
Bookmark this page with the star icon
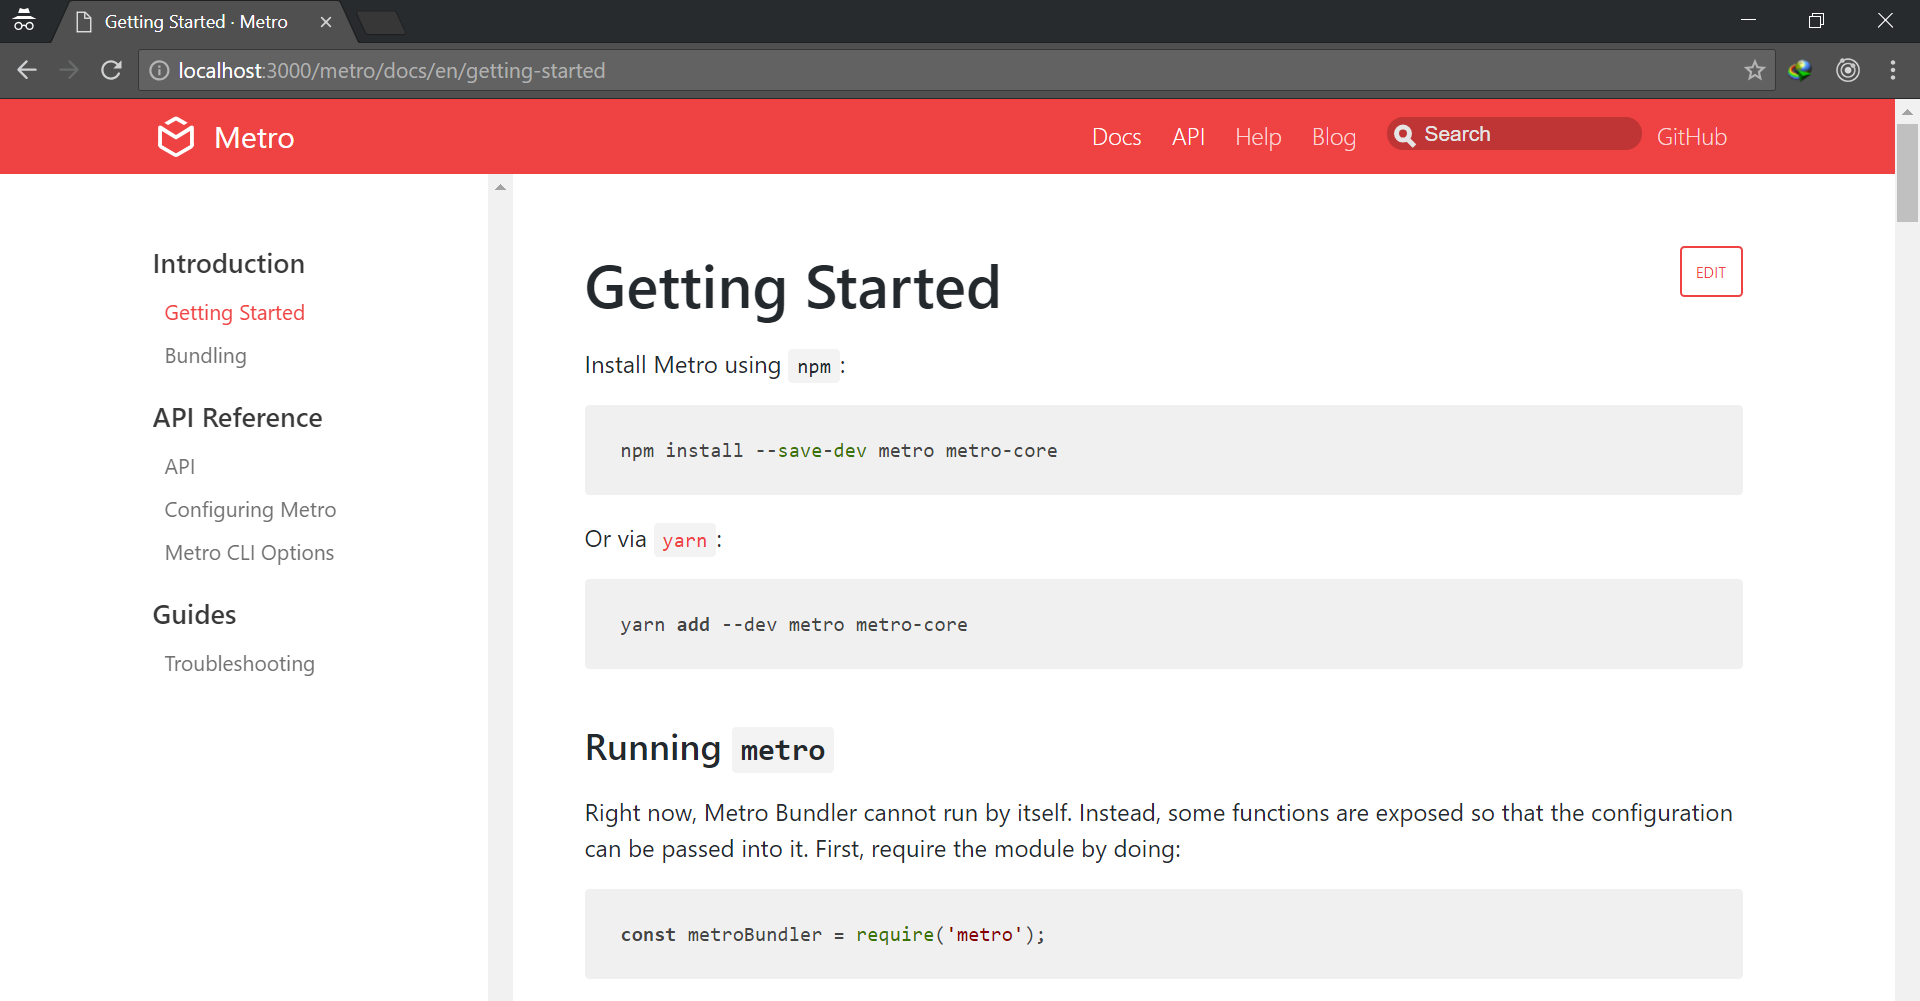[1754, 70]
